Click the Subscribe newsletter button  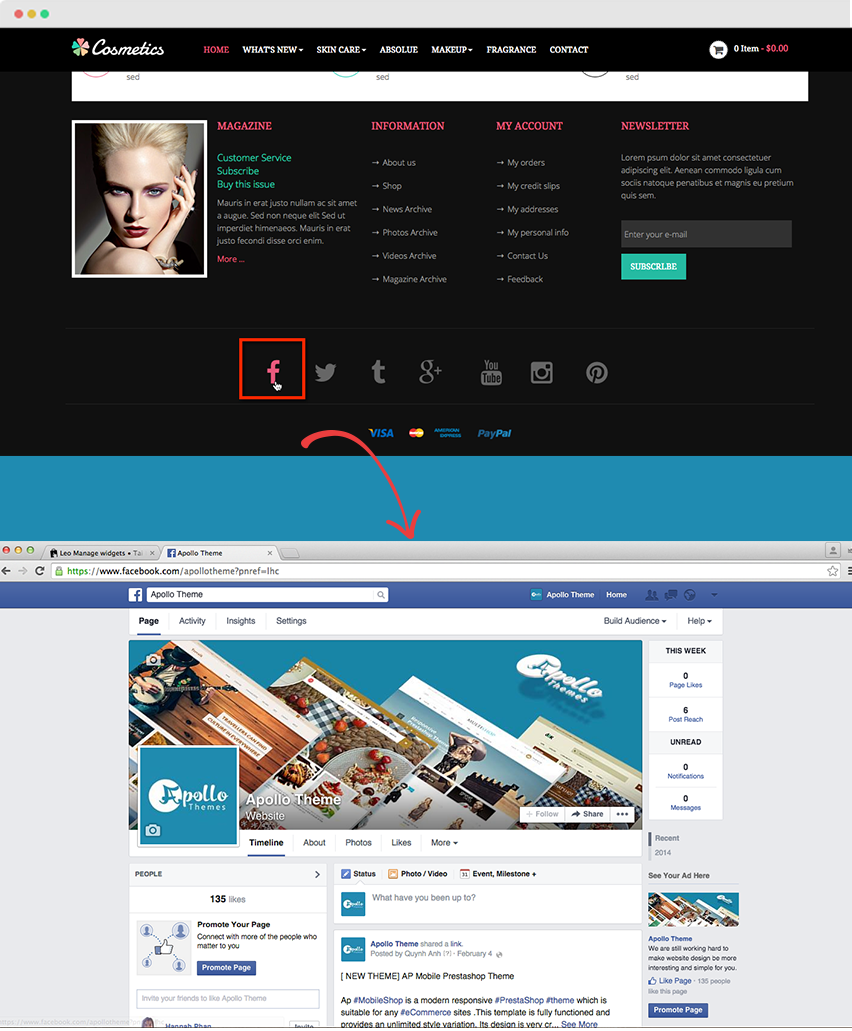[x=653, y=267]
